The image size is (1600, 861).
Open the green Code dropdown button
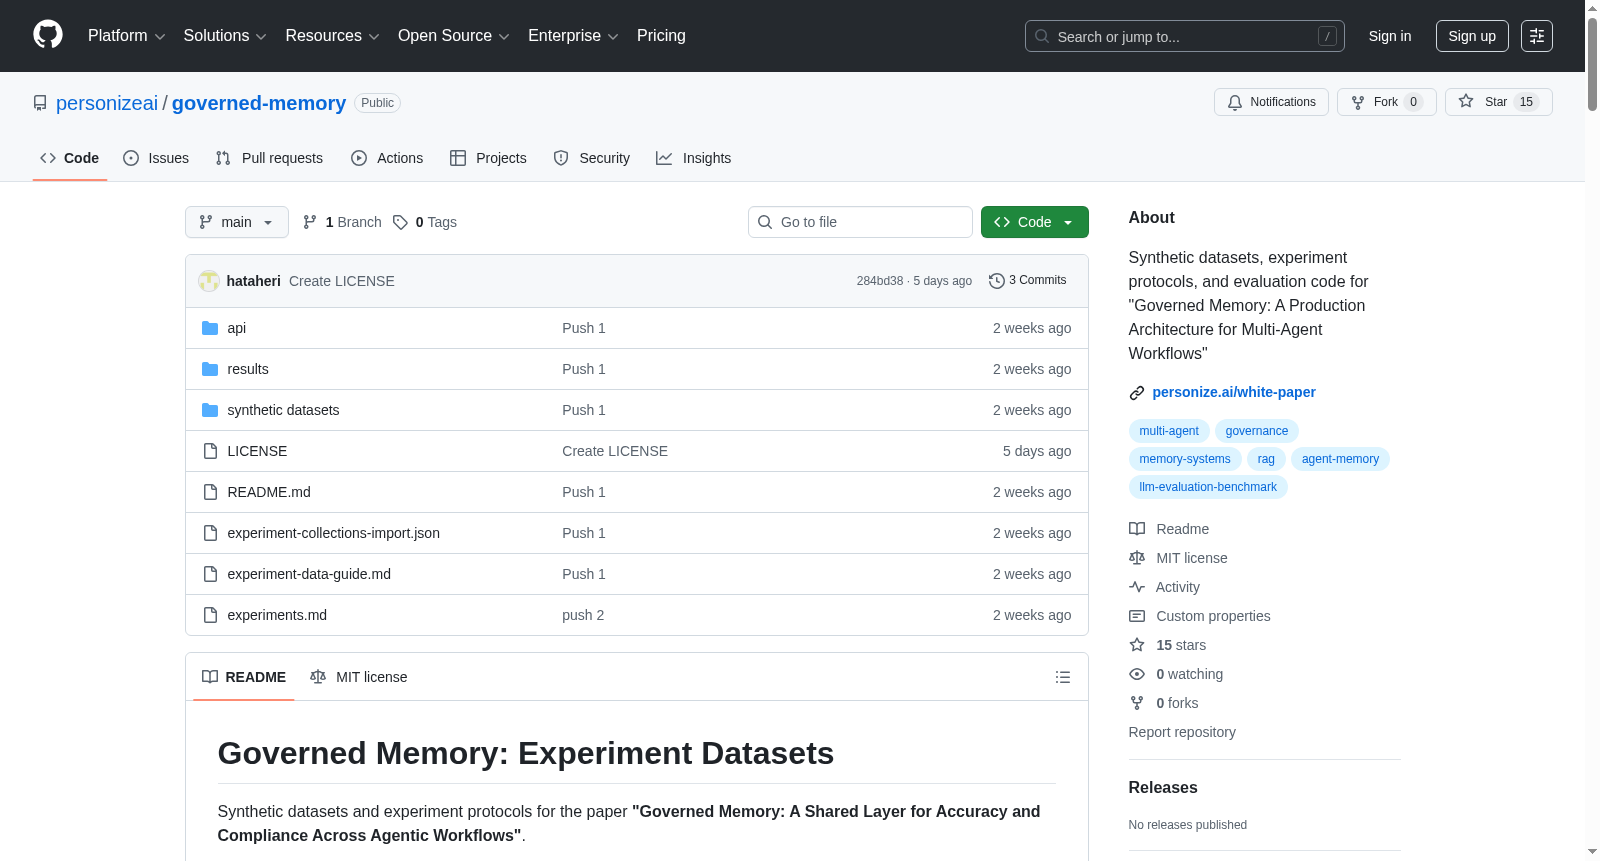tap(1035, 222)
